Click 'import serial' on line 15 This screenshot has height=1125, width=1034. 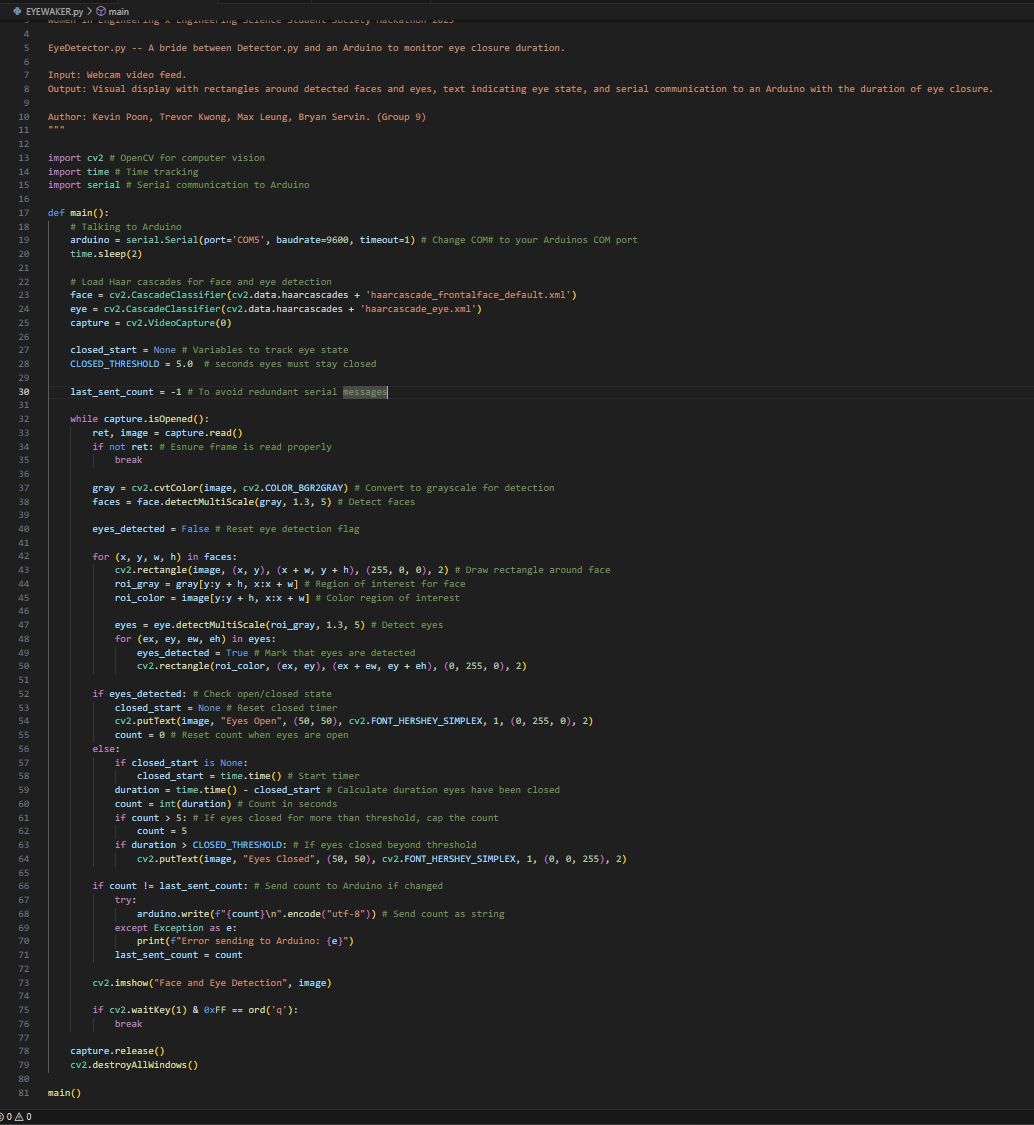(x=84, y=185)
